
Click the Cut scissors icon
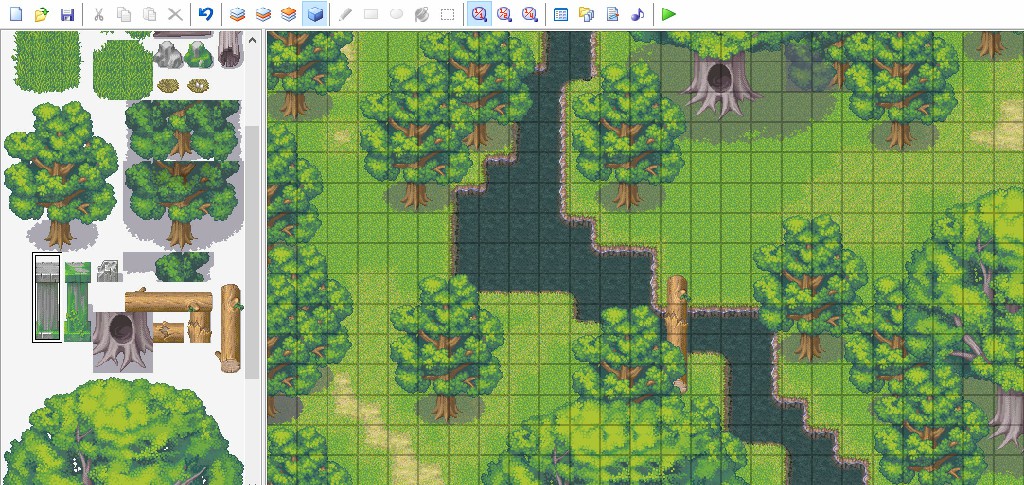[x=99, y=14]
